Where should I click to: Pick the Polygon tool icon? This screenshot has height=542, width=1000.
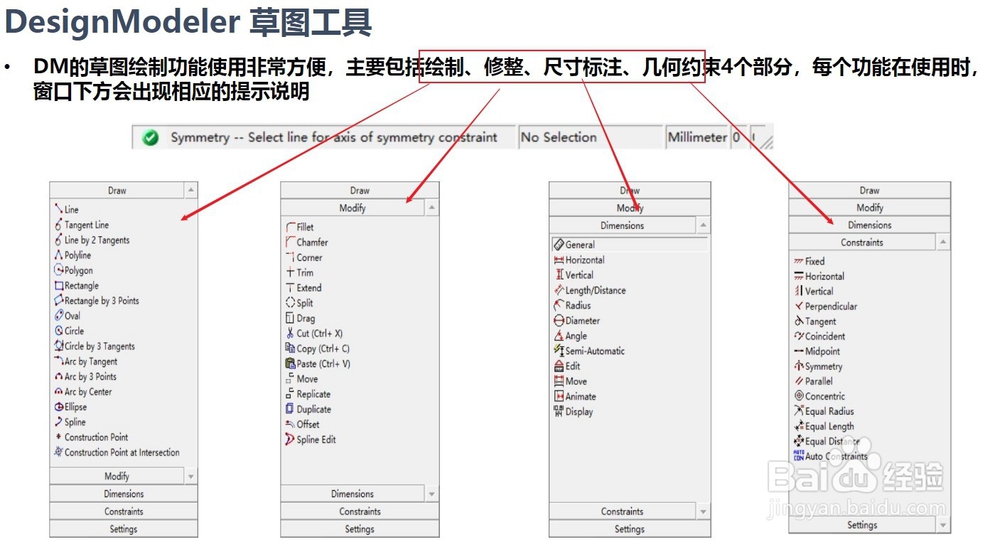[x=58, y=270]
